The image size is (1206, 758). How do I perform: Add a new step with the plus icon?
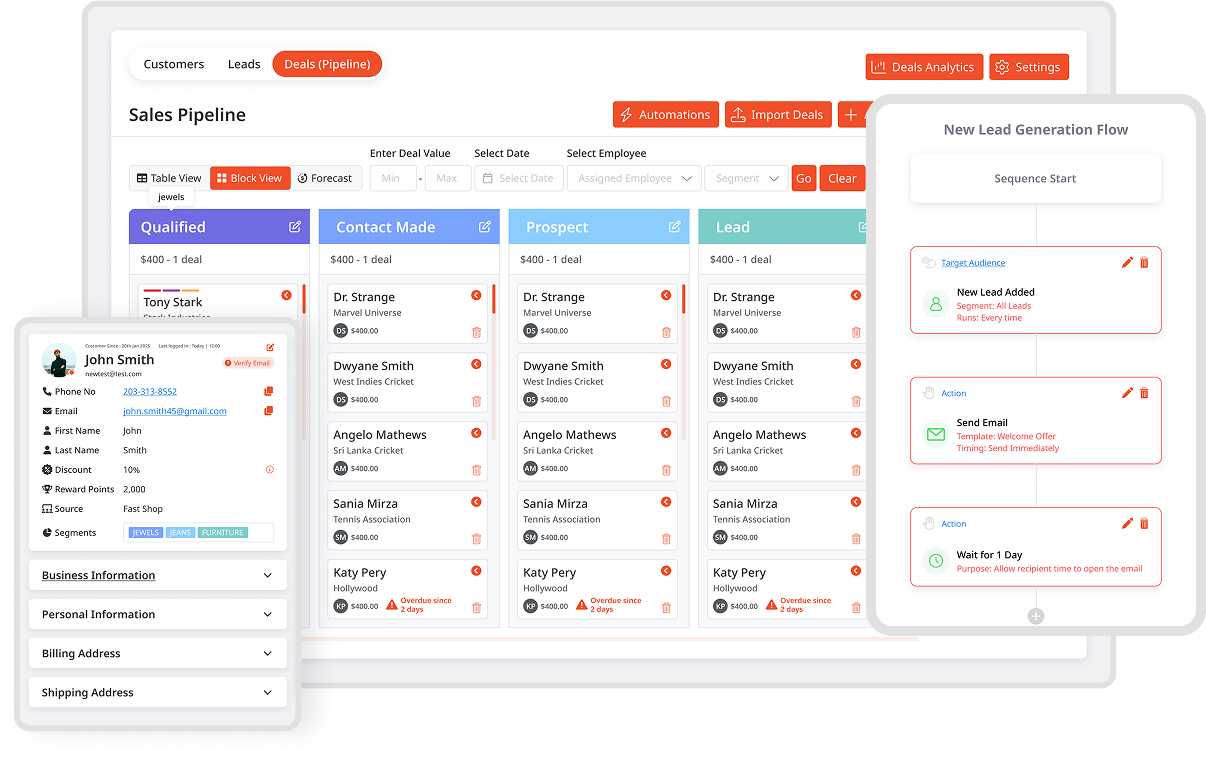[1036, 616]
